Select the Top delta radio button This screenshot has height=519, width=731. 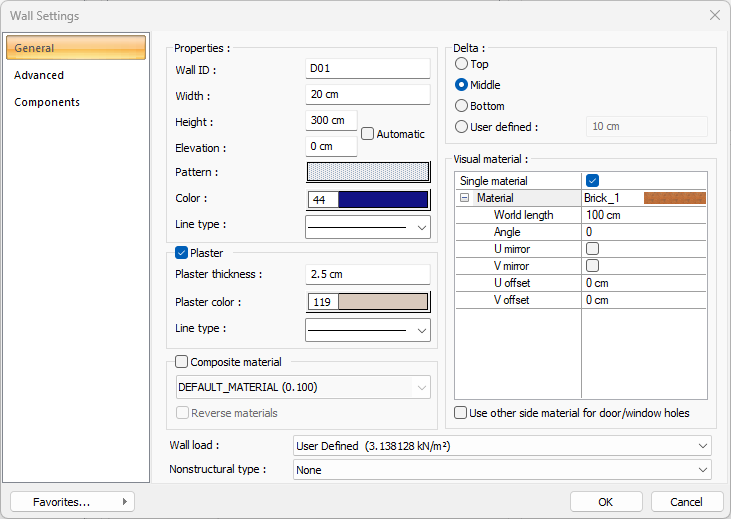click(x=462, y=64)
